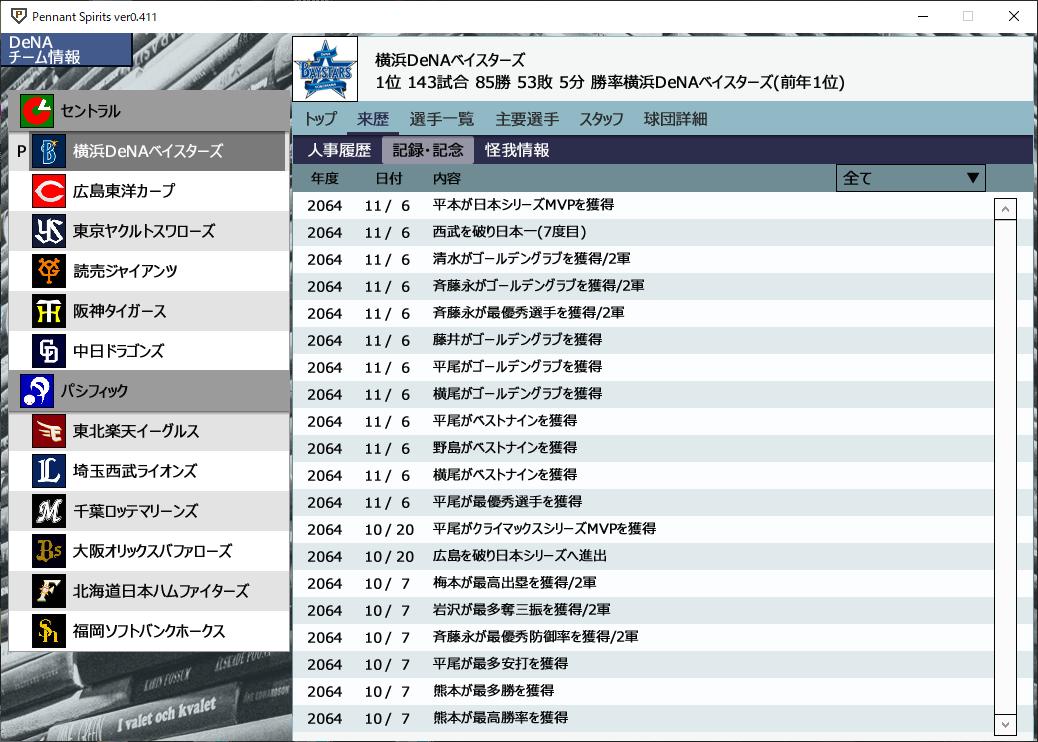Screen dimensions: 1038x742
Task: Click the パシフィック league header
Action: (x=149, y=391)
